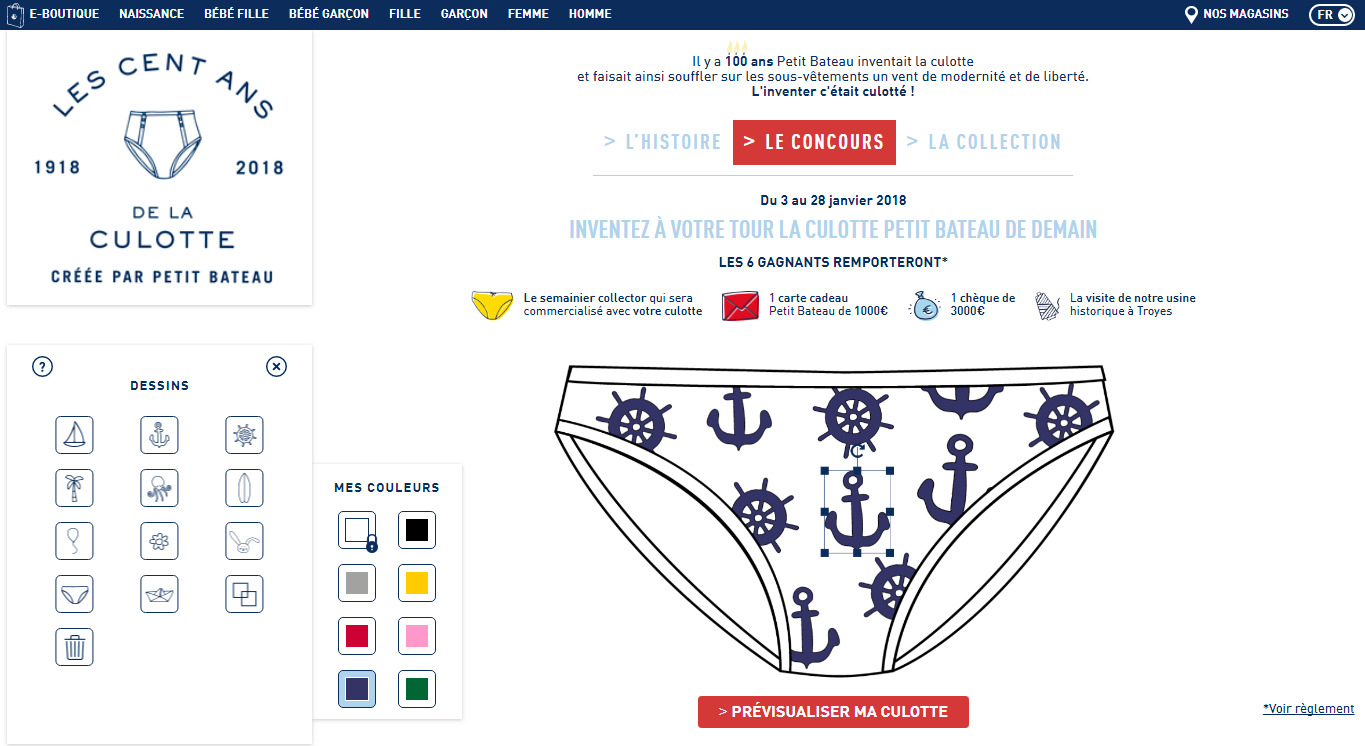The width and height of the screenshot is (1365, 746).
Task: Choose the surfboard drawing icon
Action: point(244,488)
